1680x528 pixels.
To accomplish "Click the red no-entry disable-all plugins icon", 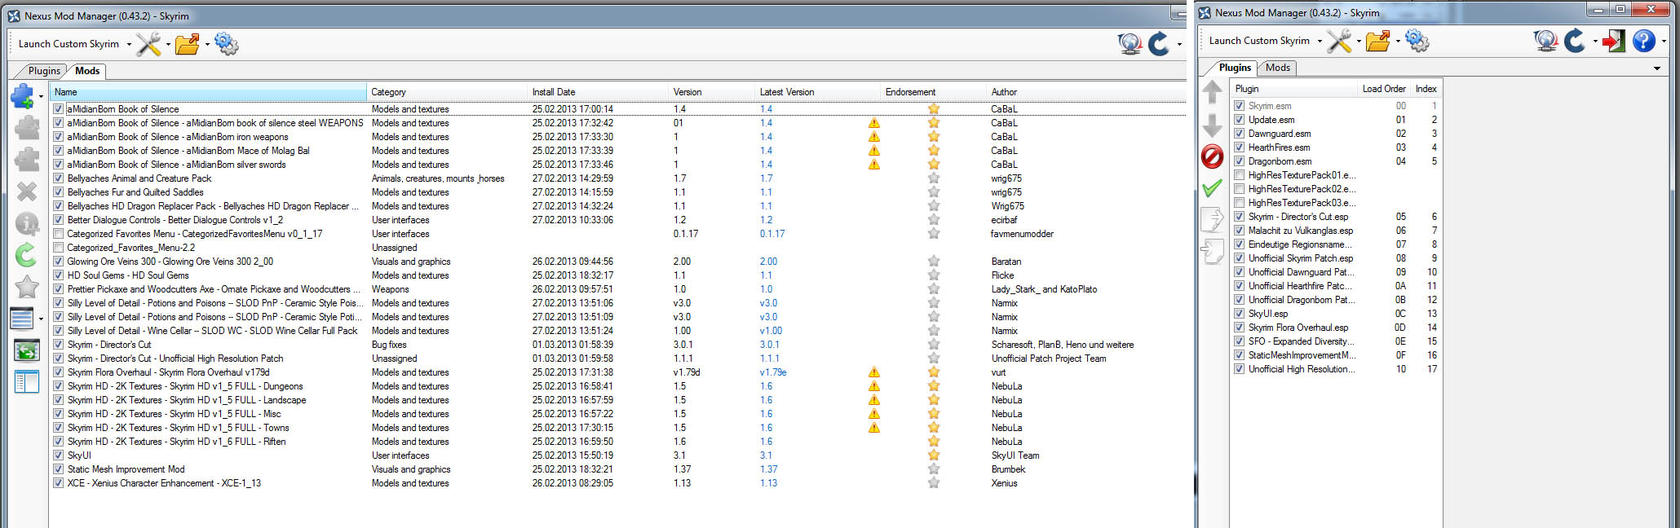I will (1212, 157).
